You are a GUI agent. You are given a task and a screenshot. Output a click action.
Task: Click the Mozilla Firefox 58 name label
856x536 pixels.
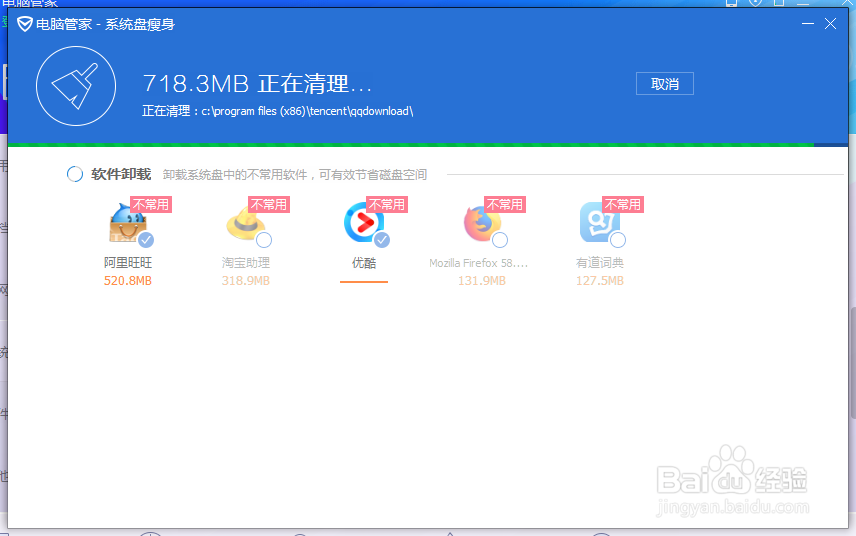478,263
